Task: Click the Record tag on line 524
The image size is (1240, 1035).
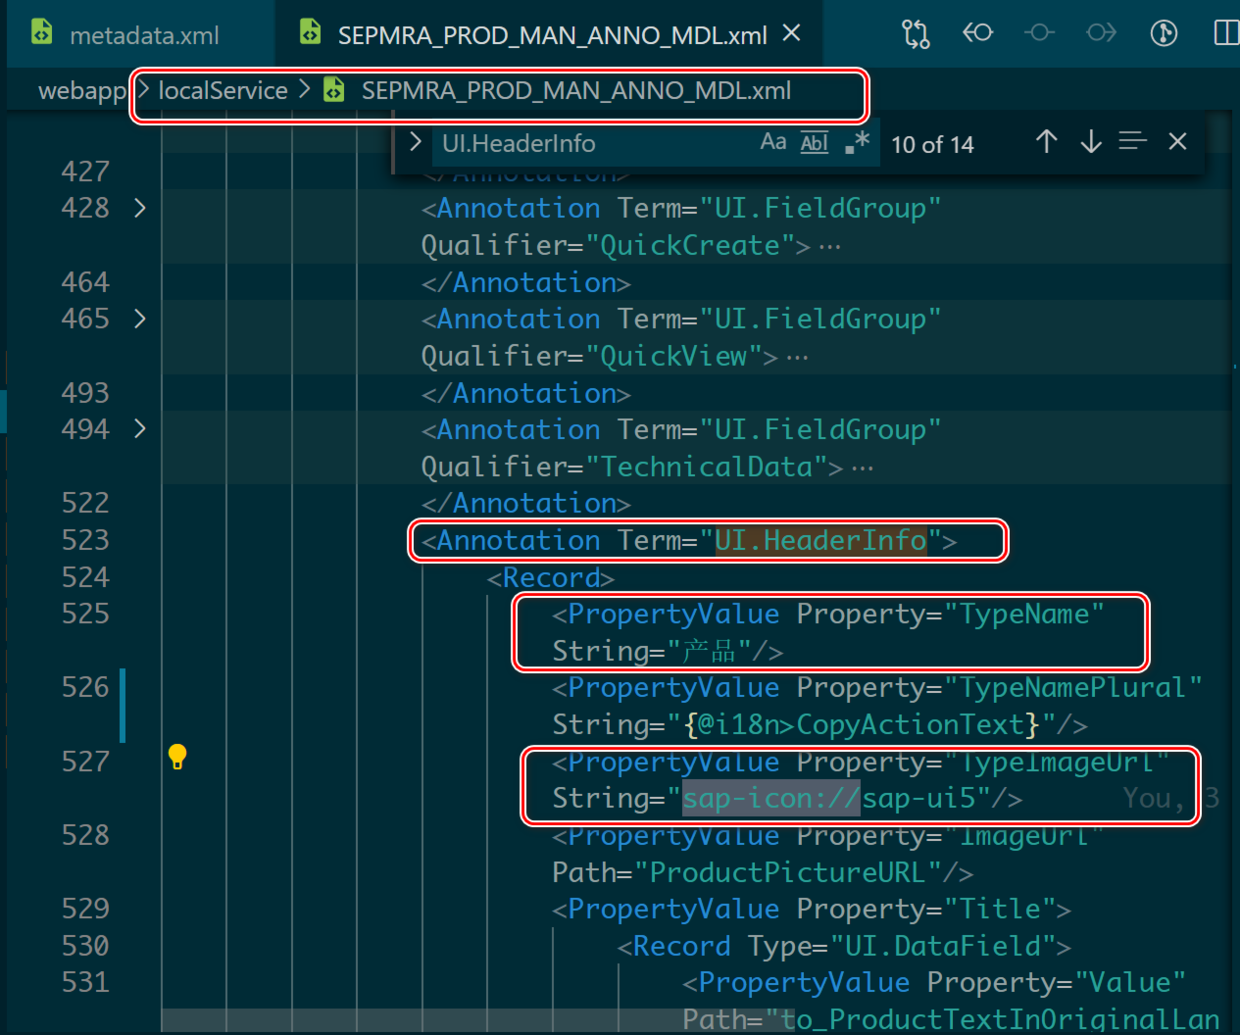Action: [551, 577]
